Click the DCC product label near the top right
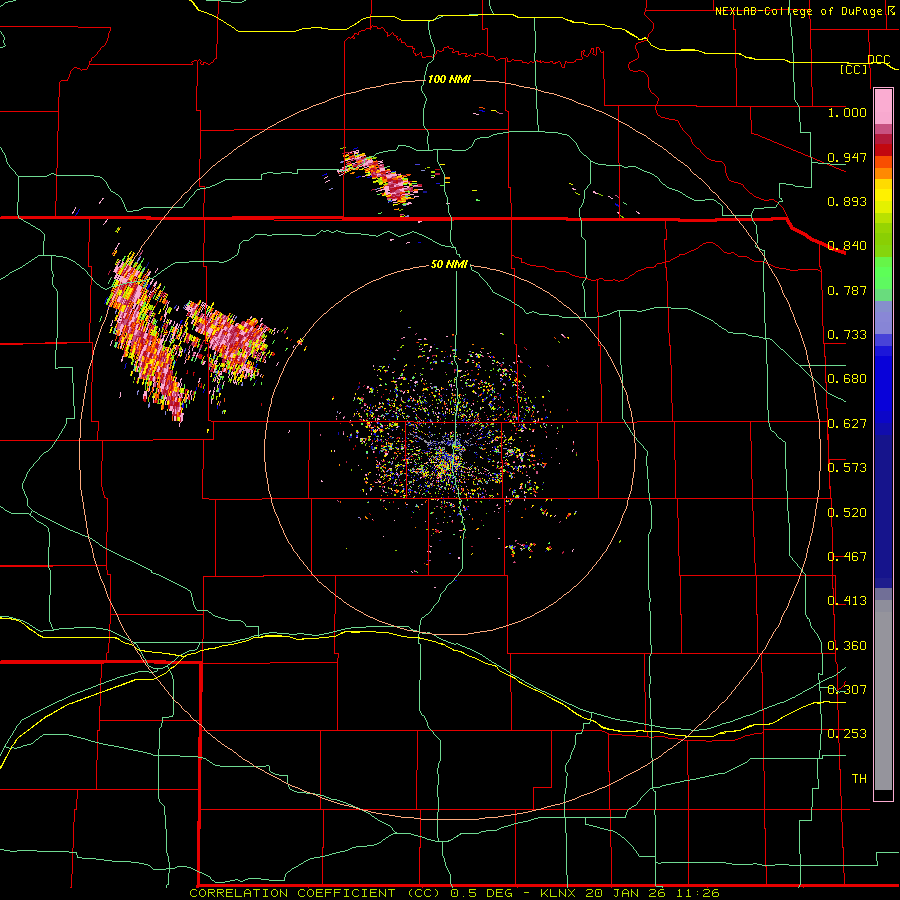Image resolution: width=900 pixels, height=900 pixels. 879,60
